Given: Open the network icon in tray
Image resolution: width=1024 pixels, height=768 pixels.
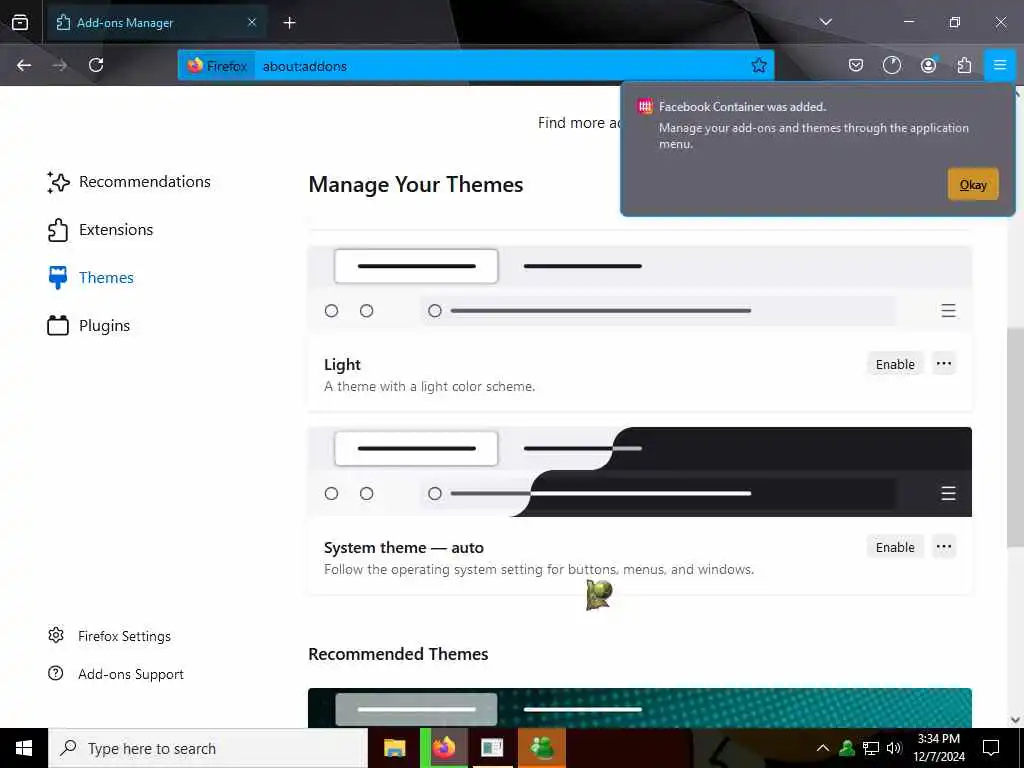Looking at the screenshot, I should pyautogui.click(x=871, y=748).
